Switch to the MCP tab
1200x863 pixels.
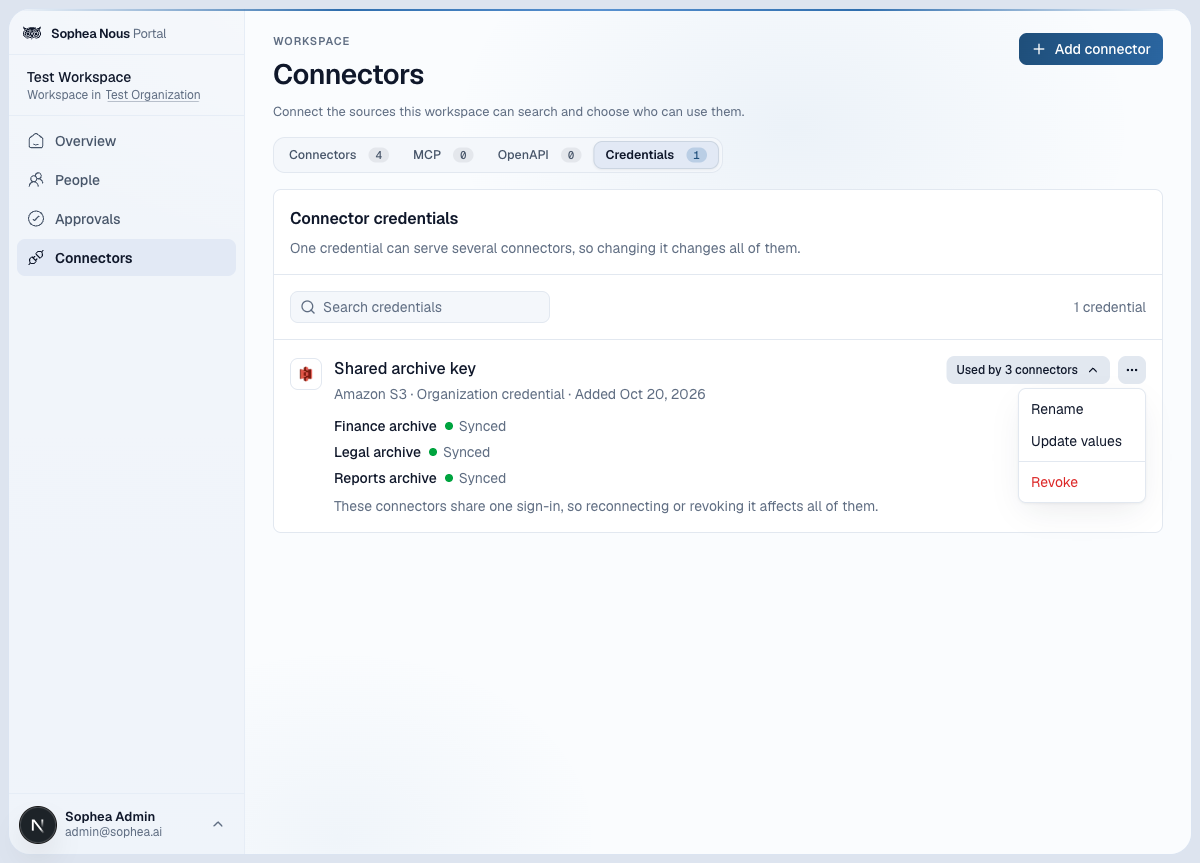pyautogui.click(x=442, y=155)
